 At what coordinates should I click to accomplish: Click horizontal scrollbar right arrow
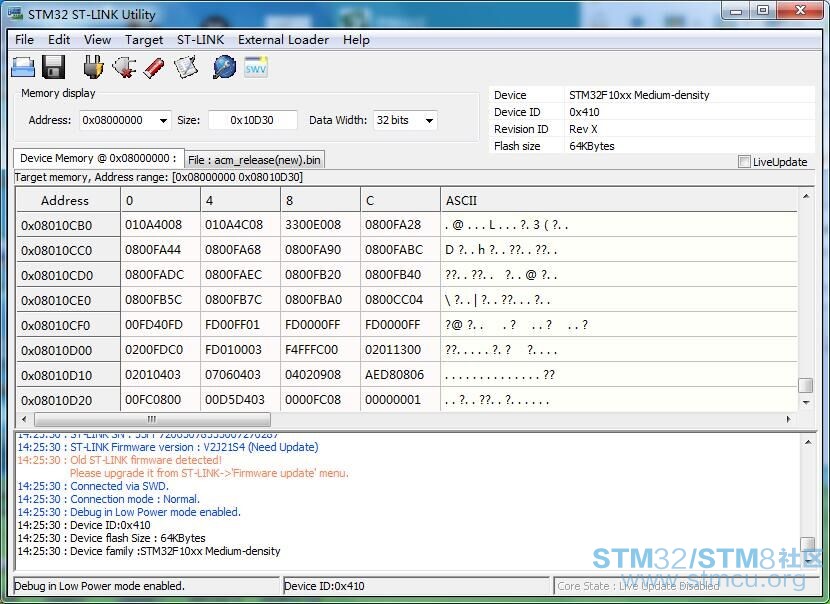point(788,419)
